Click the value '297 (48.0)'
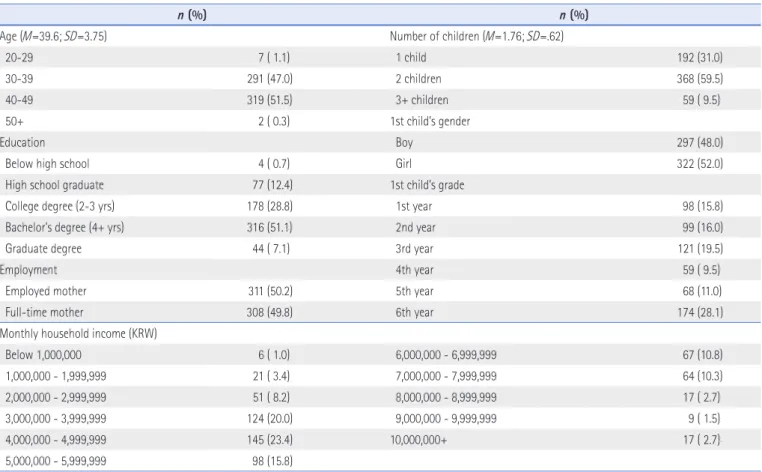 (700, 142)
